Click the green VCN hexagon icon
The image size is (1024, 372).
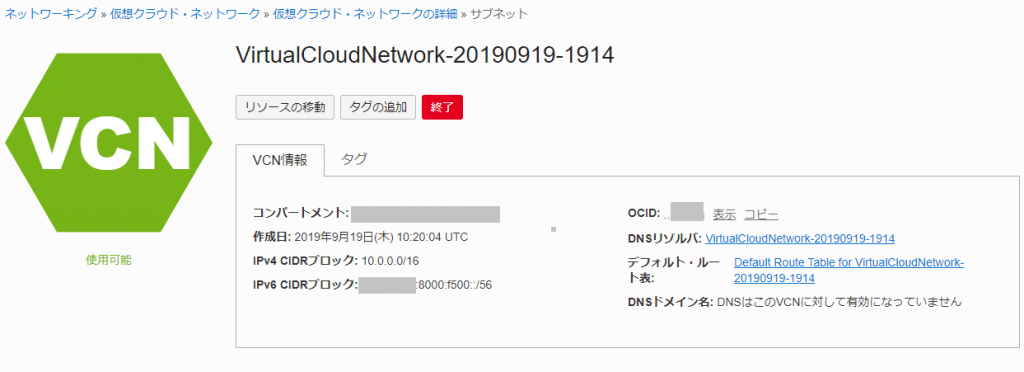coord(108,143)
